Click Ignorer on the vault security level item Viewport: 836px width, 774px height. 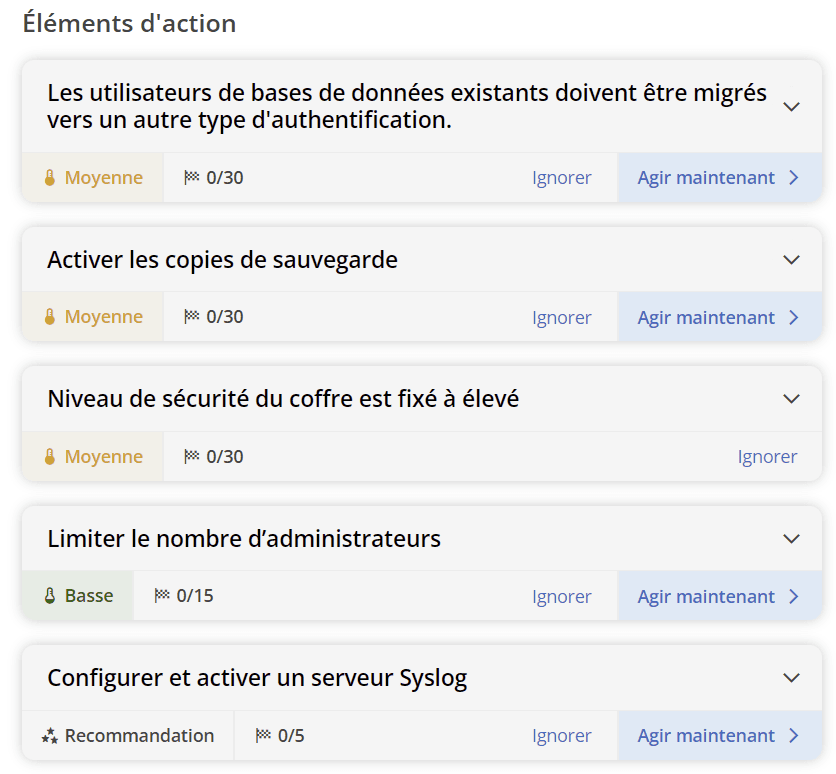click(x=766, y=456)
